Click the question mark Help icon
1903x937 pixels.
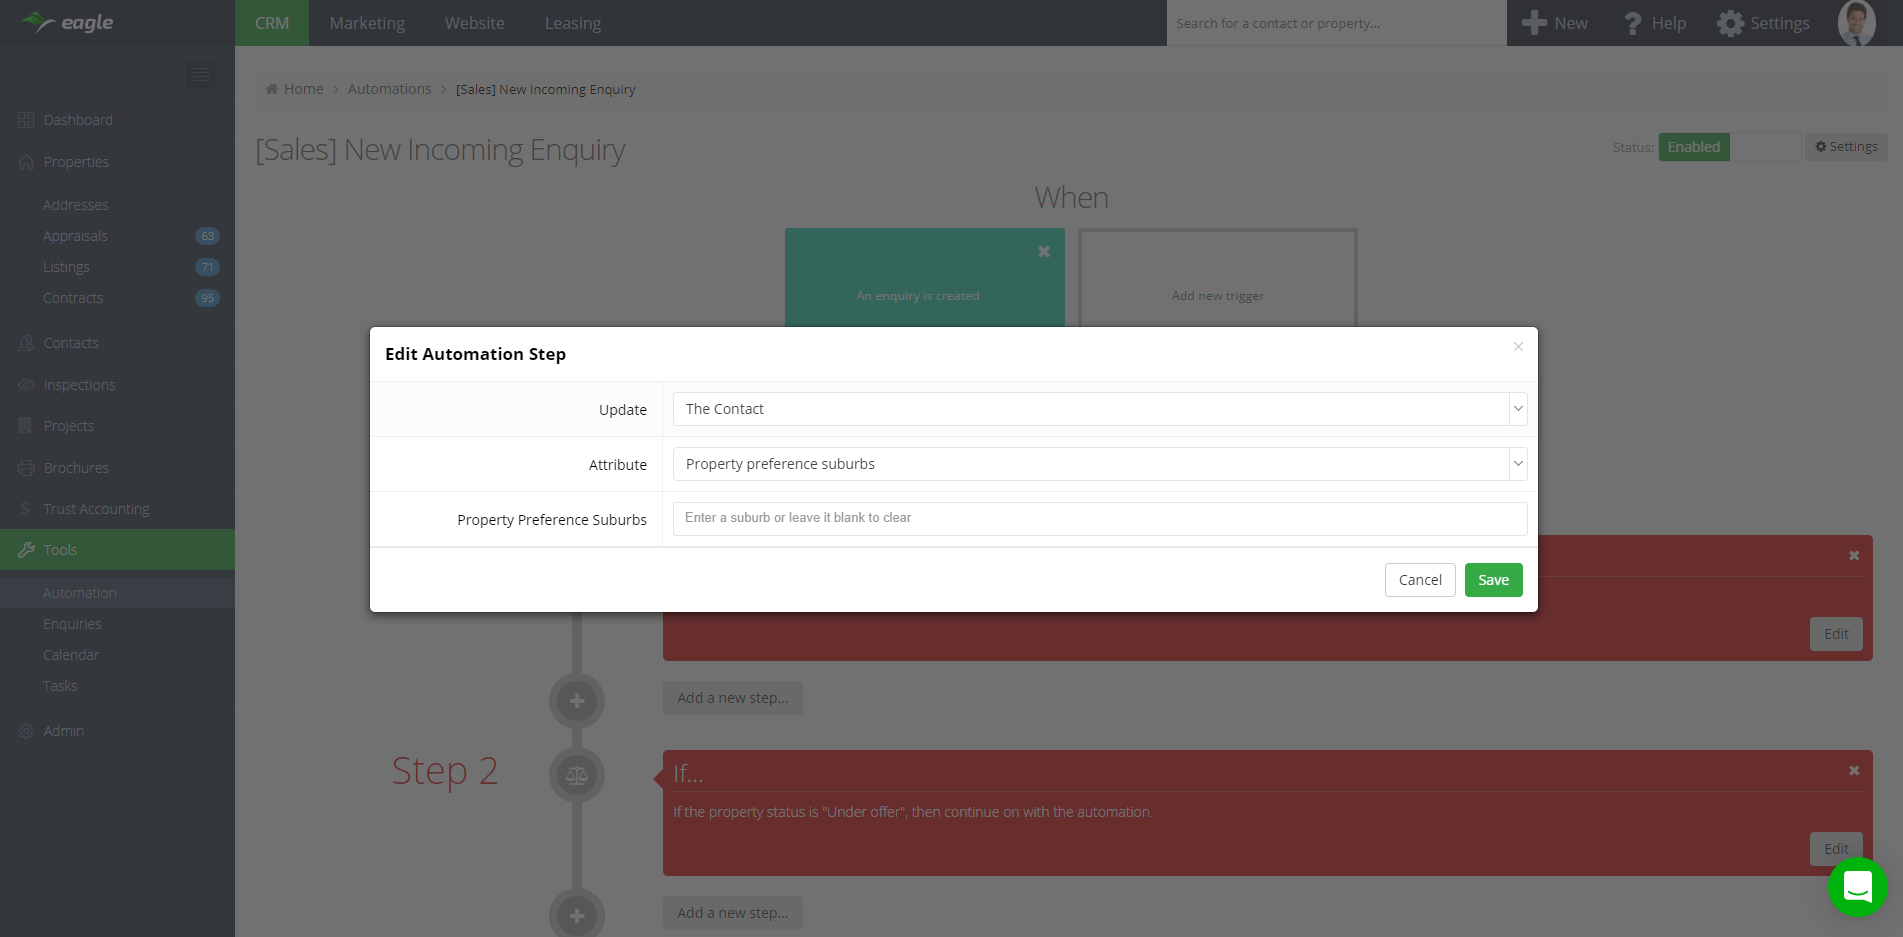pyautogui.click(x=1632, y=23)
